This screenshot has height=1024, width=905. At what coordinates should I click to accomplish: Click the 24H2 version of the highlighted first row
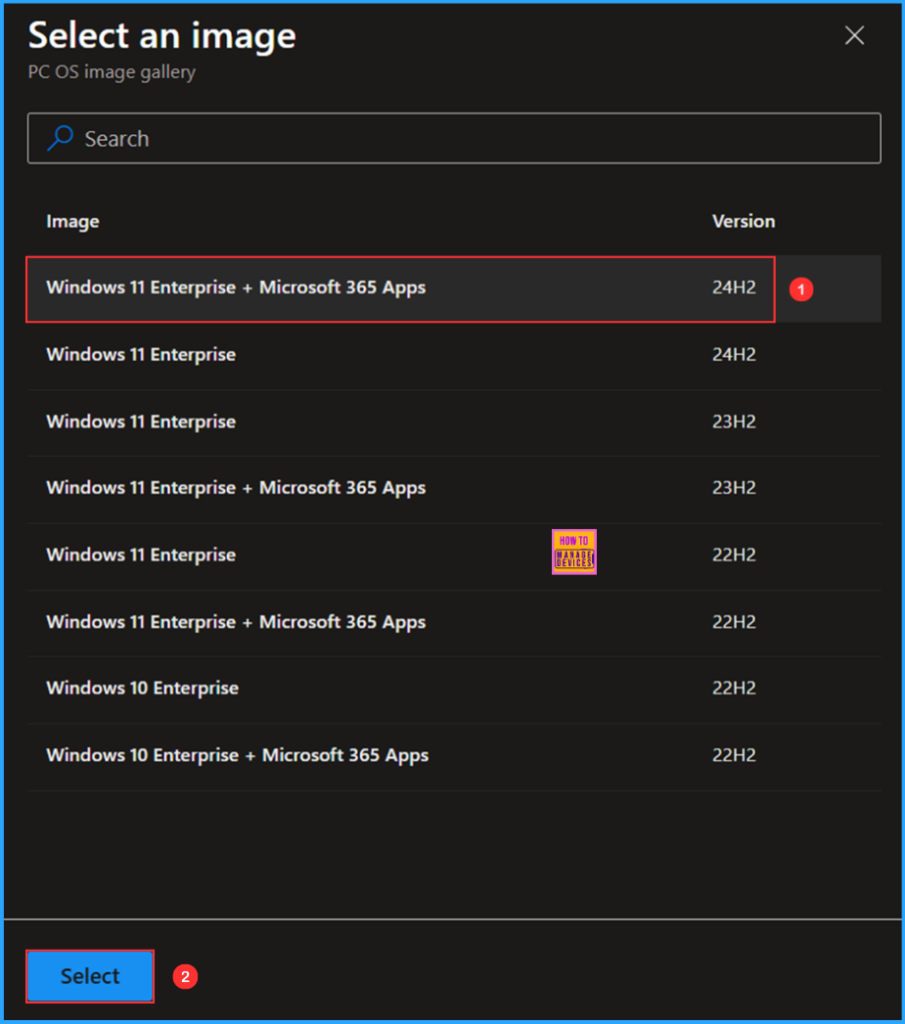[734, 287]
